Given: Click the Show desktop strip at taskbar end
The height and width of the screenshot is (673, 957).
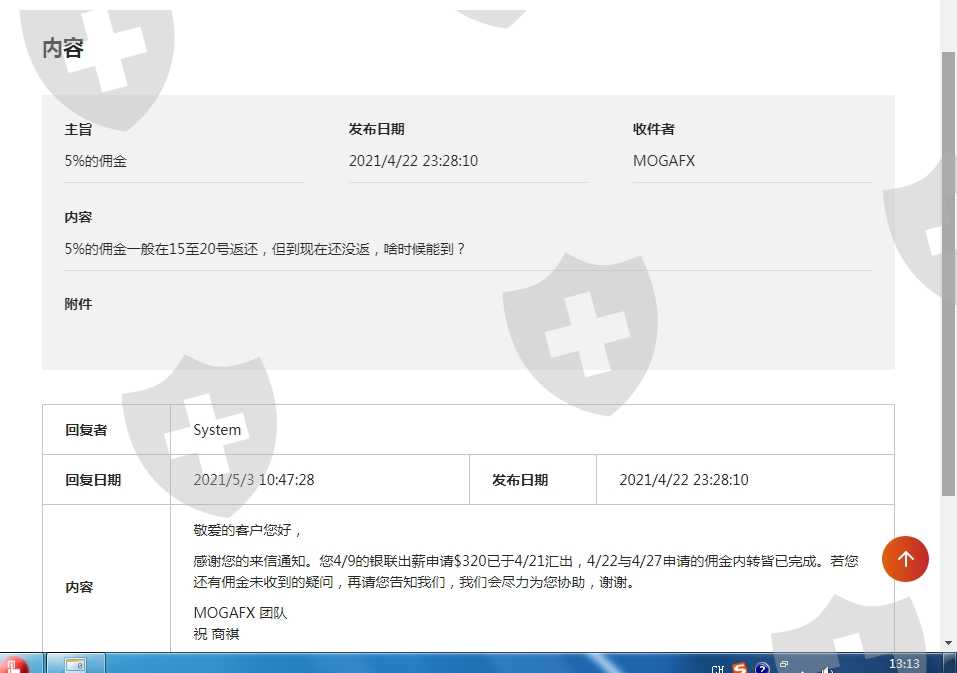Looking at the screenshot, I should point(951,663).
